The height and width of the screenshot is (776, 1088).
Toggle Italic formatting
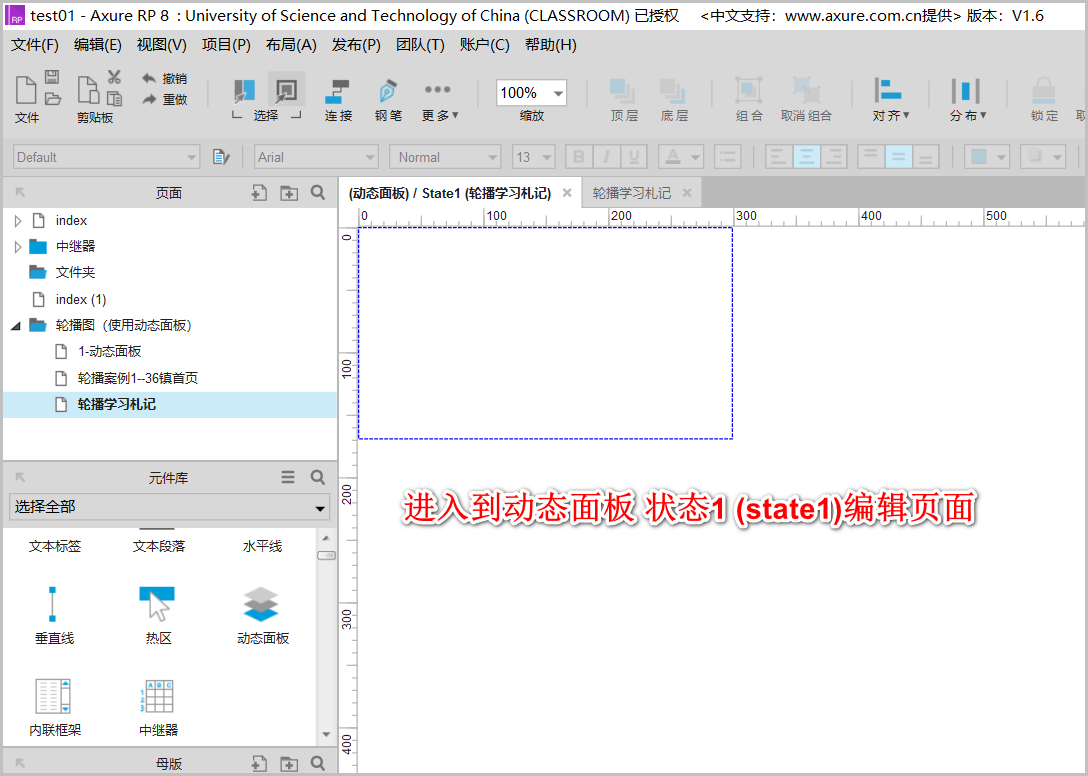606,157
